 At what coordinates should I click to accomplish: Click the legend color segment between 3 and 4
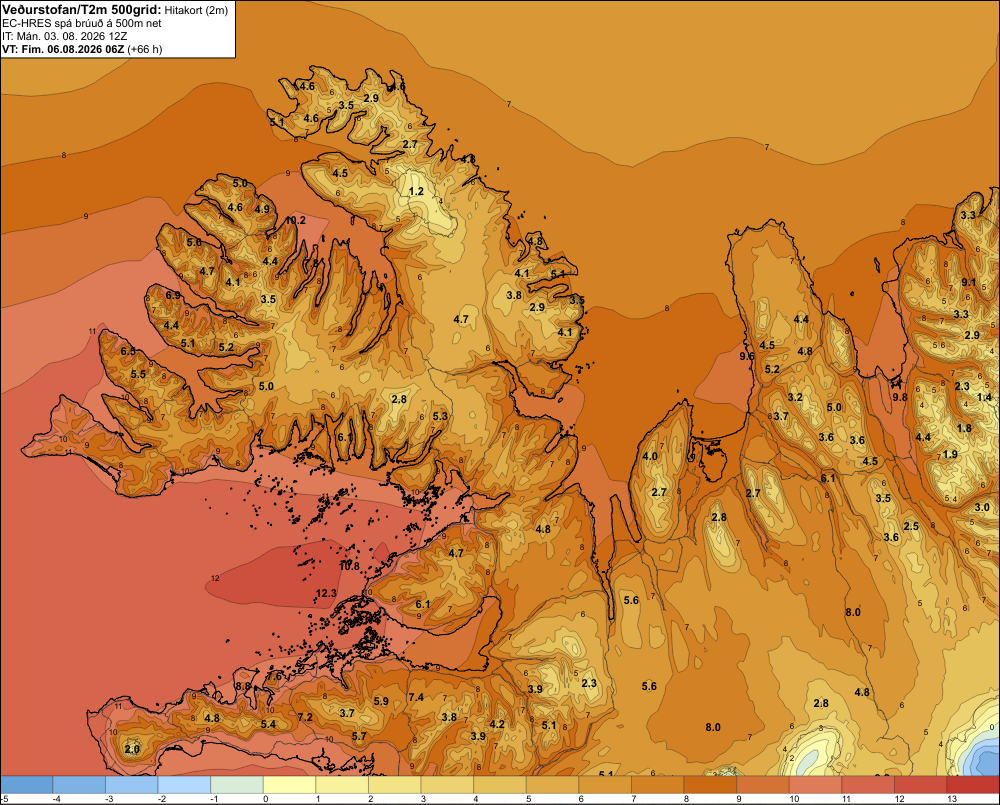tap(447, 785)
